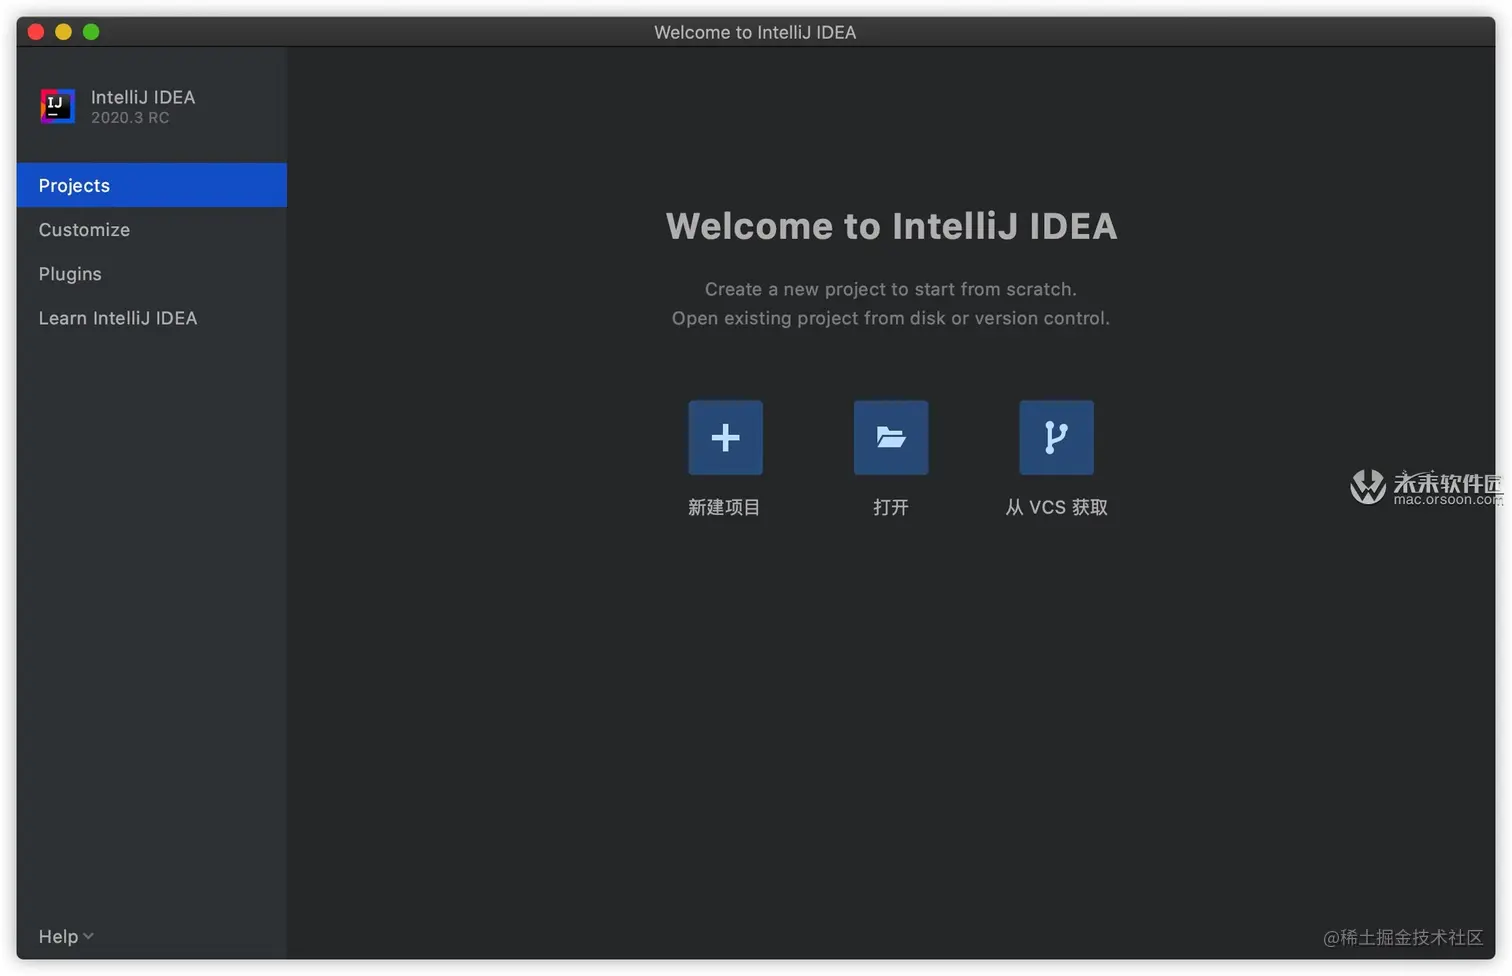Image resolution: width=1512 pixels, height=976 pixels.
Task: Click the Welcome to IntelliJ IDEA heading
Action: pyautogui.click(x=891, y=226)
